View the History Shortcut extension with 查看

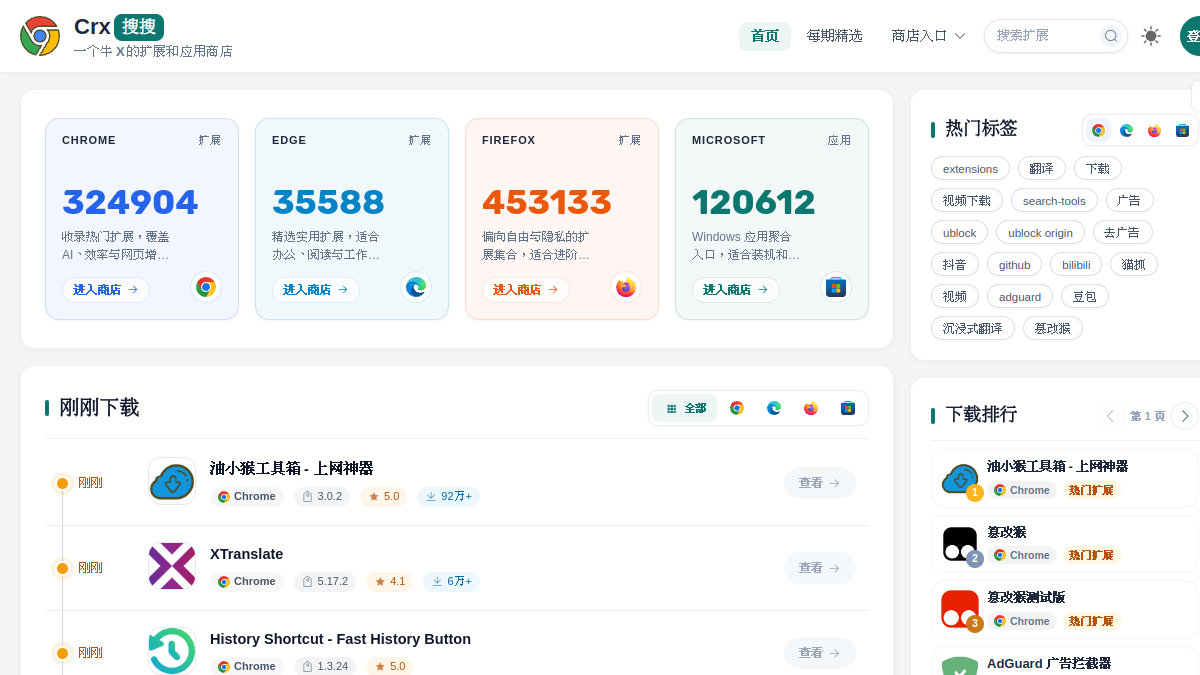pyautogui.click(x=820, y=653)
